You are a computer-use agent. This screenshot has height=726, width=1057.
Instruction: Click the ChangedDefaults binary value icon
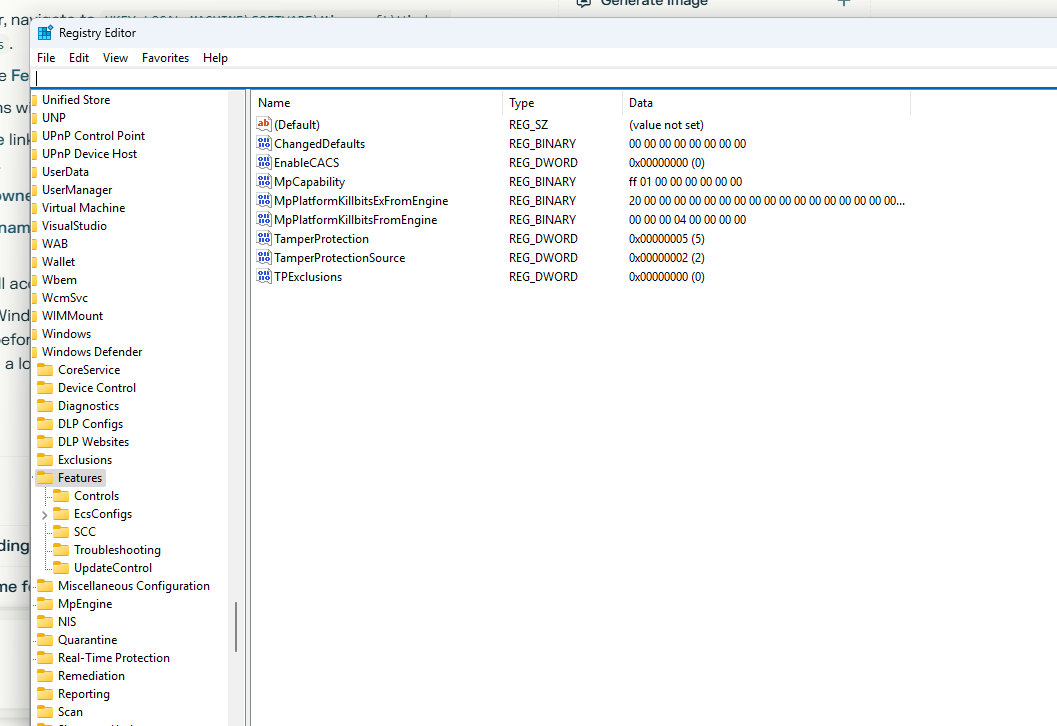pos(264,143)
